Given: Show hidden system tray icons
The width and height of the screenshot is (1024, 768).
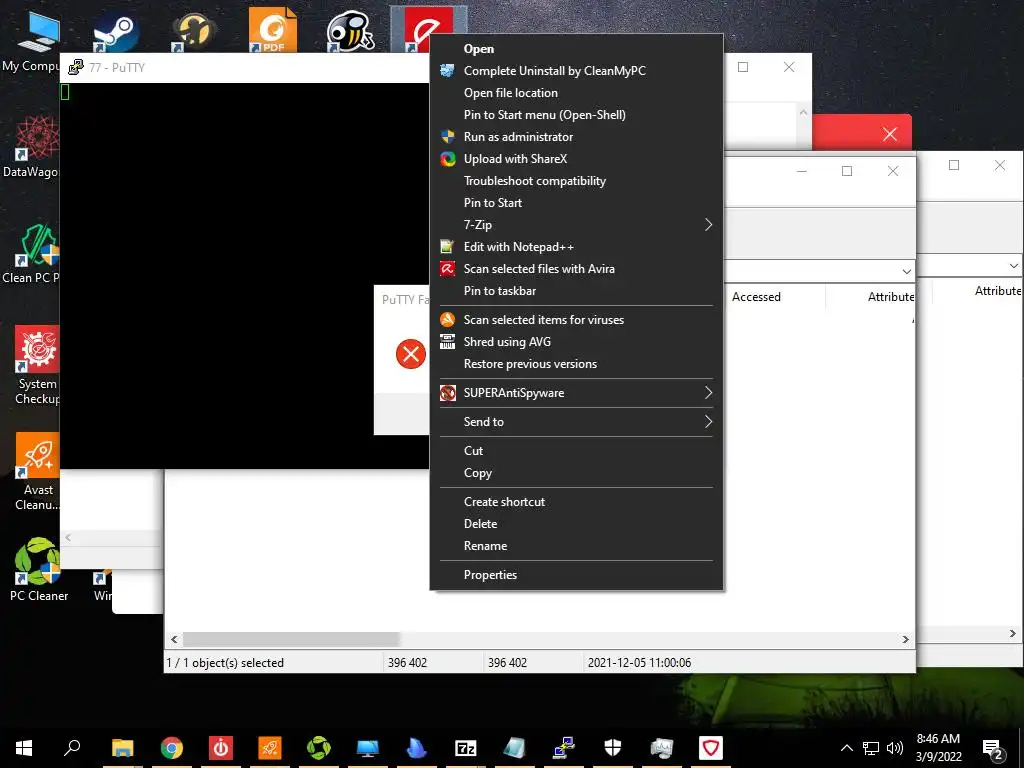Looking at the screenshot, I should pyautogui.click(x=846, y=748).
